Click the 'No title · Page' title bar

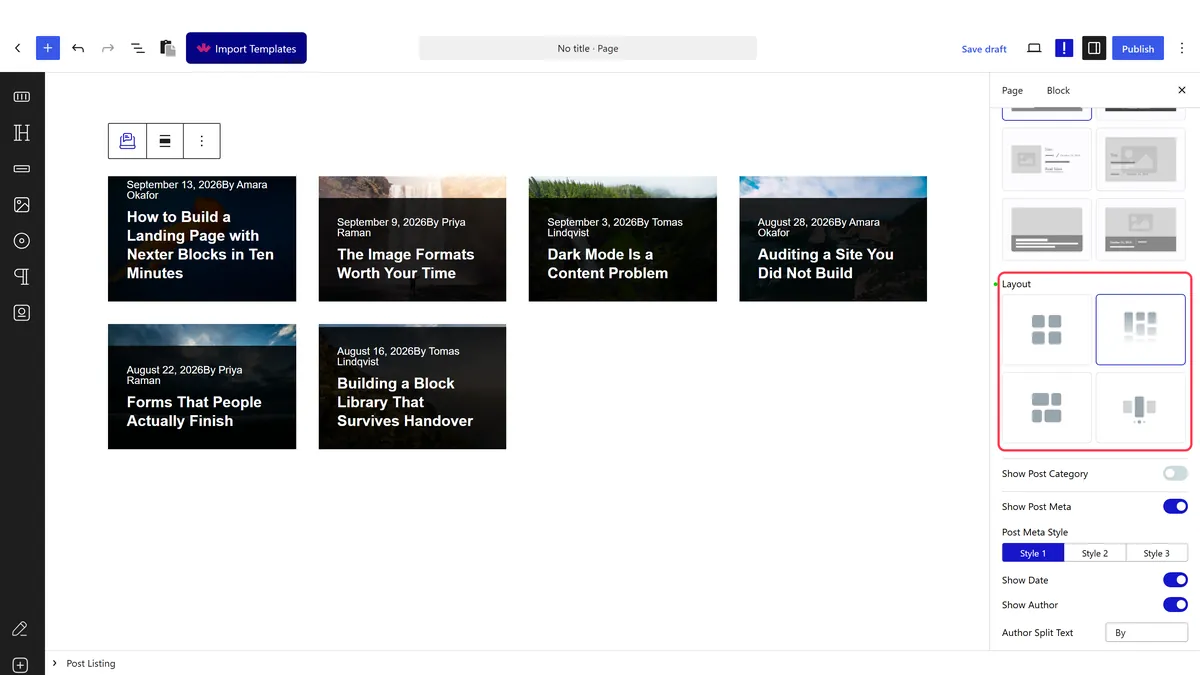tap(588, 48)
